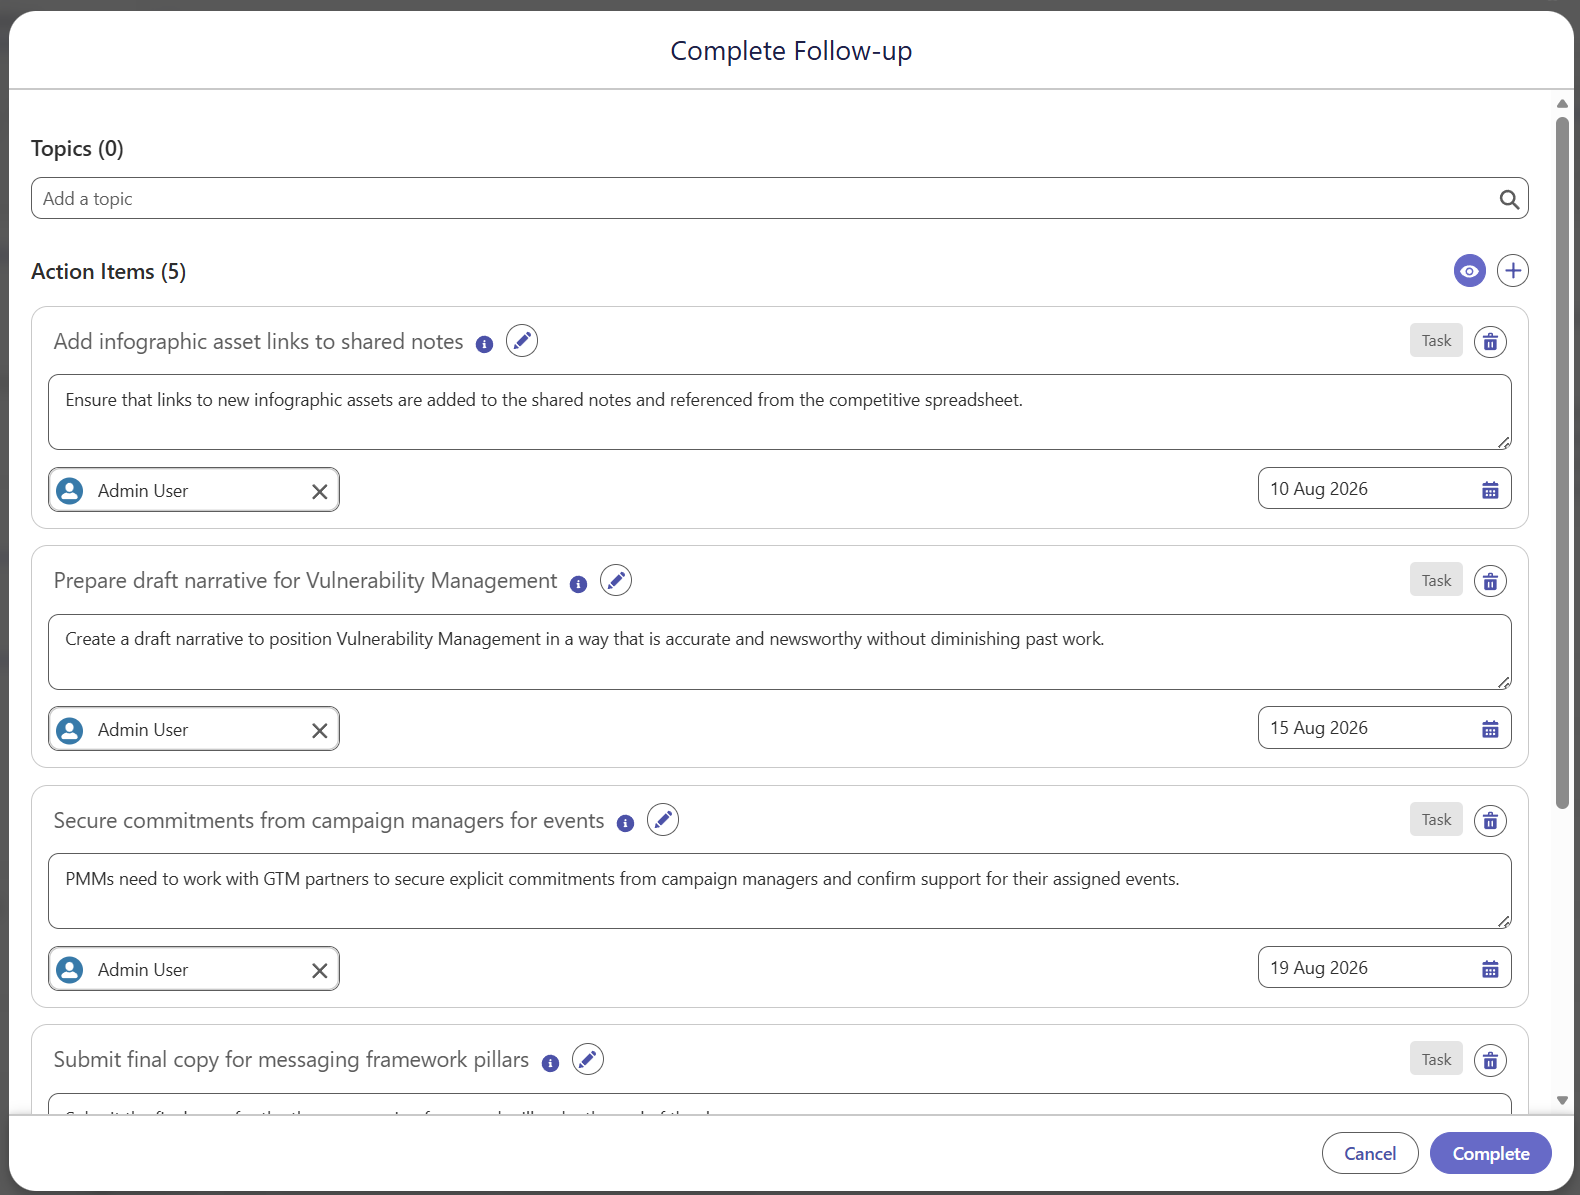Show info for 'Prepare draft narrative' item
The height and width of the screenshot is (1195, 1580).
tap(578, 585)
